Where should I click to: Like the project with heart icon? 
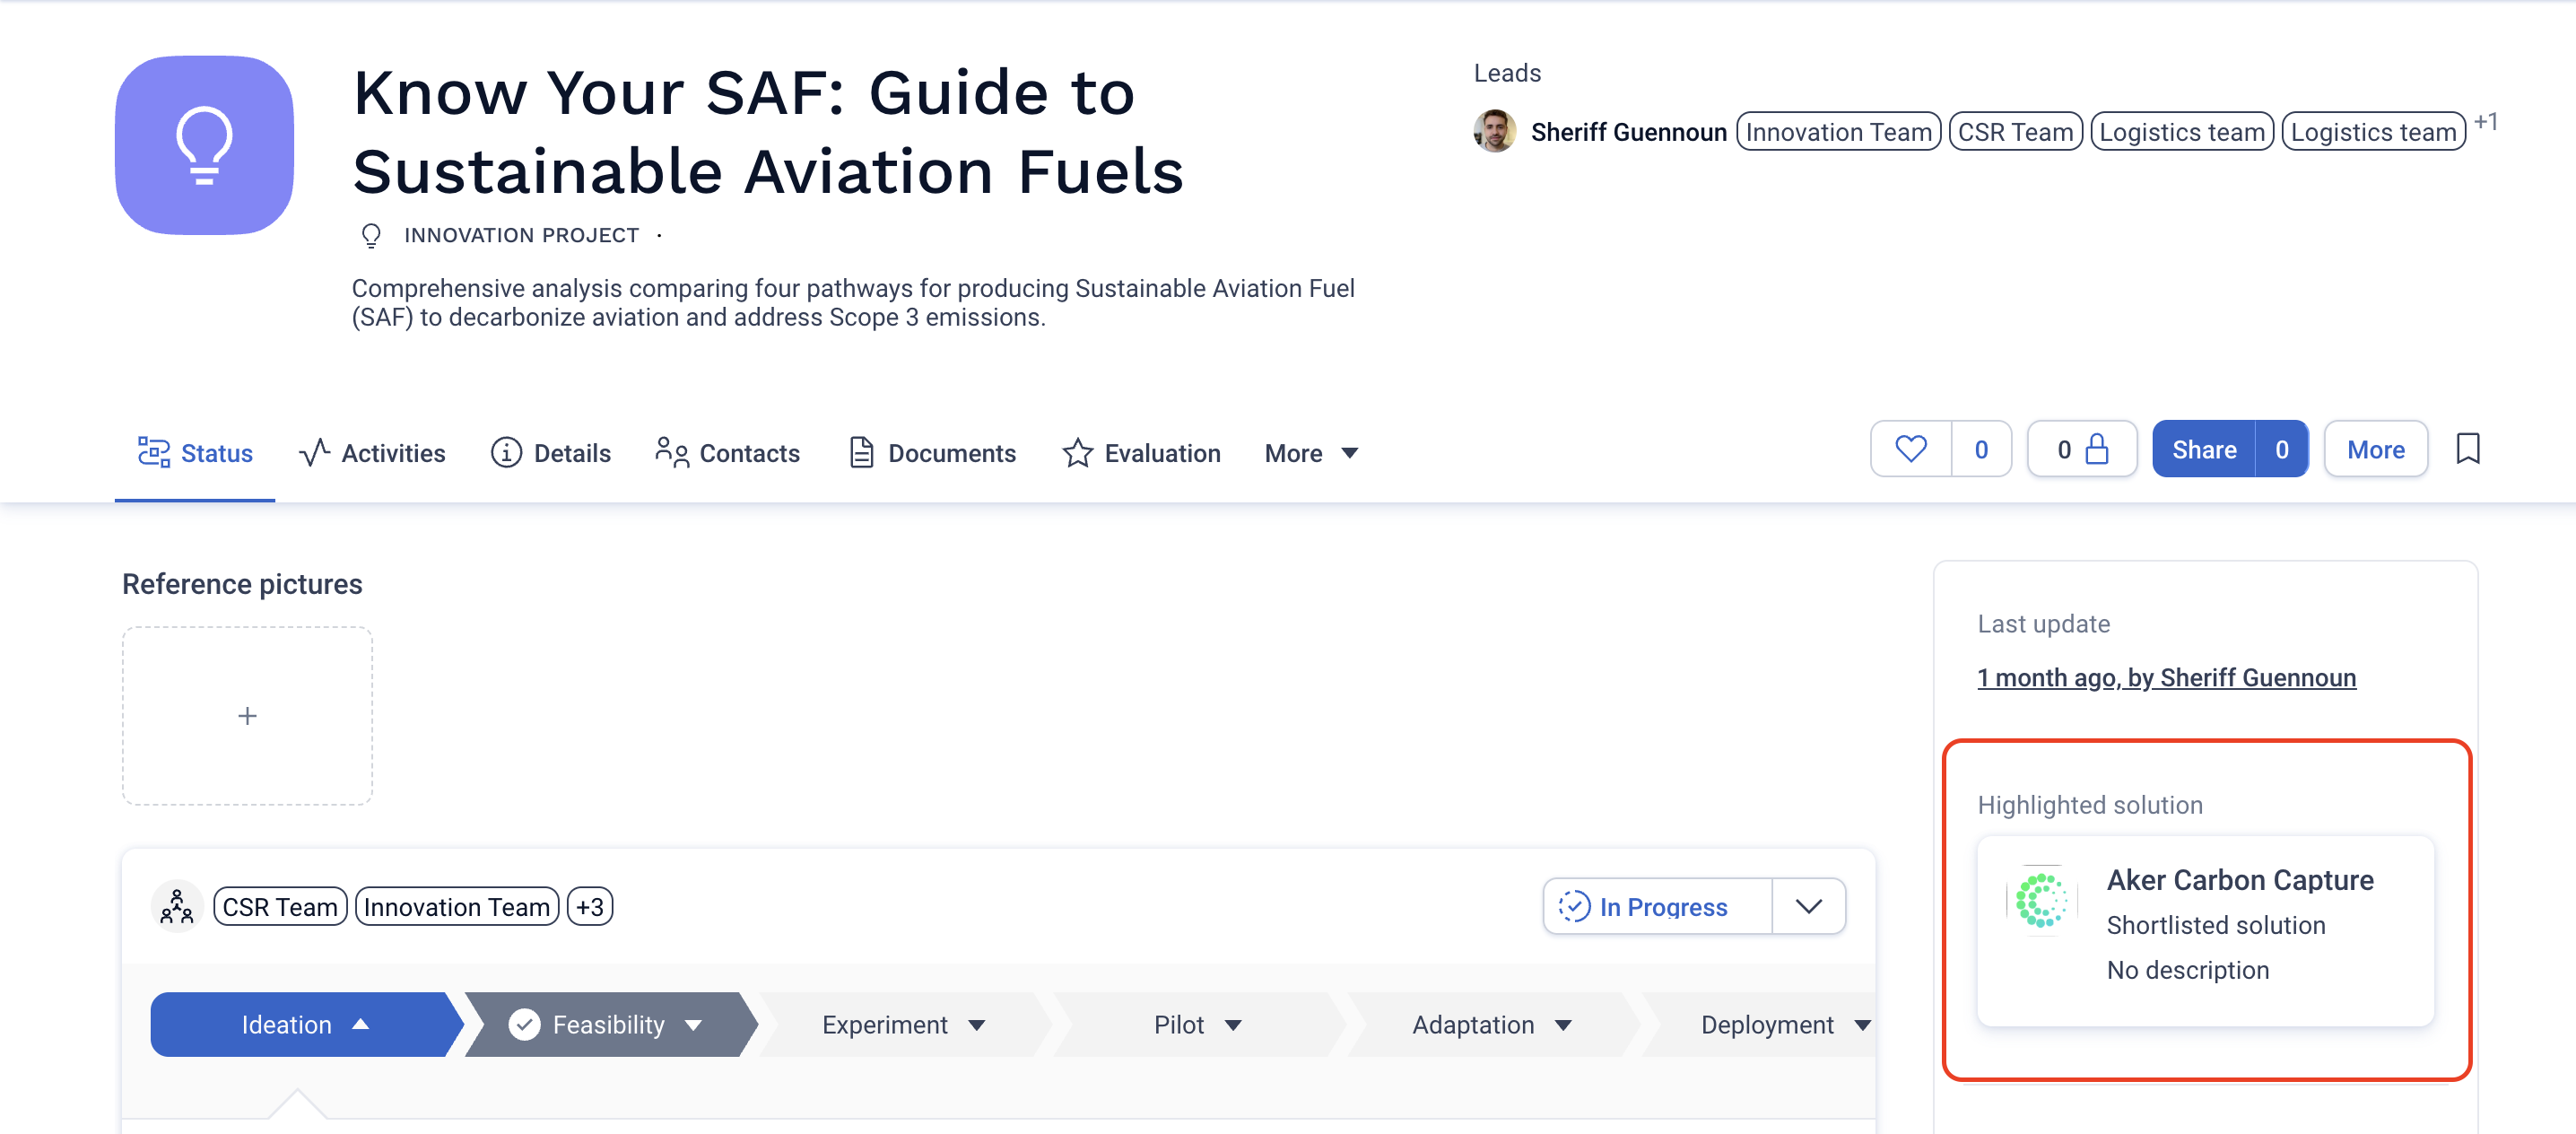click(1910, 449)
